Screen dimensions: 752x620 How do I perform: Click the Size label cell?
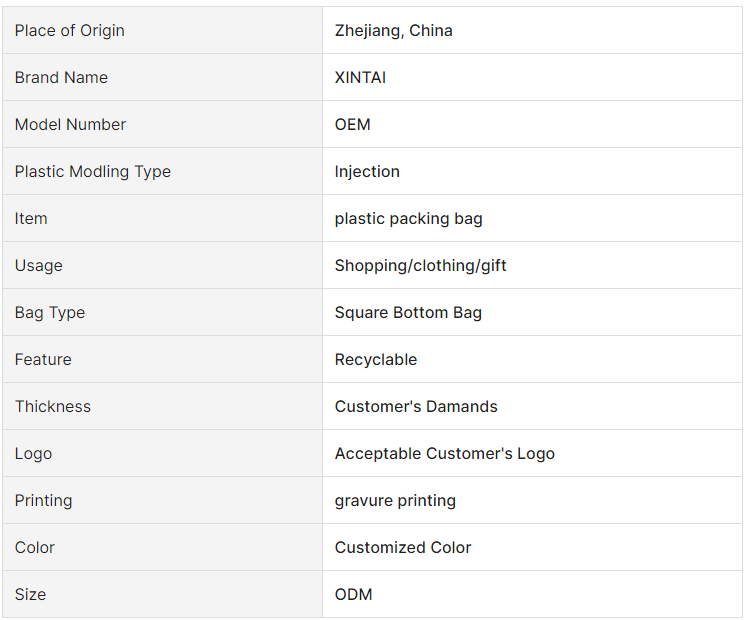click(163, 594)
